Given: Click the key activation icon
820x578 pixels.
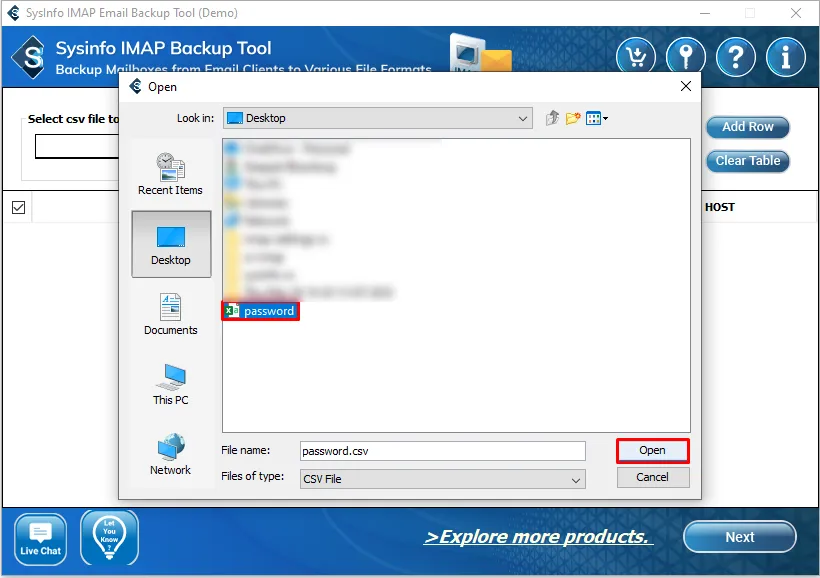Looking at the screenshot, I should coord(686,57).
